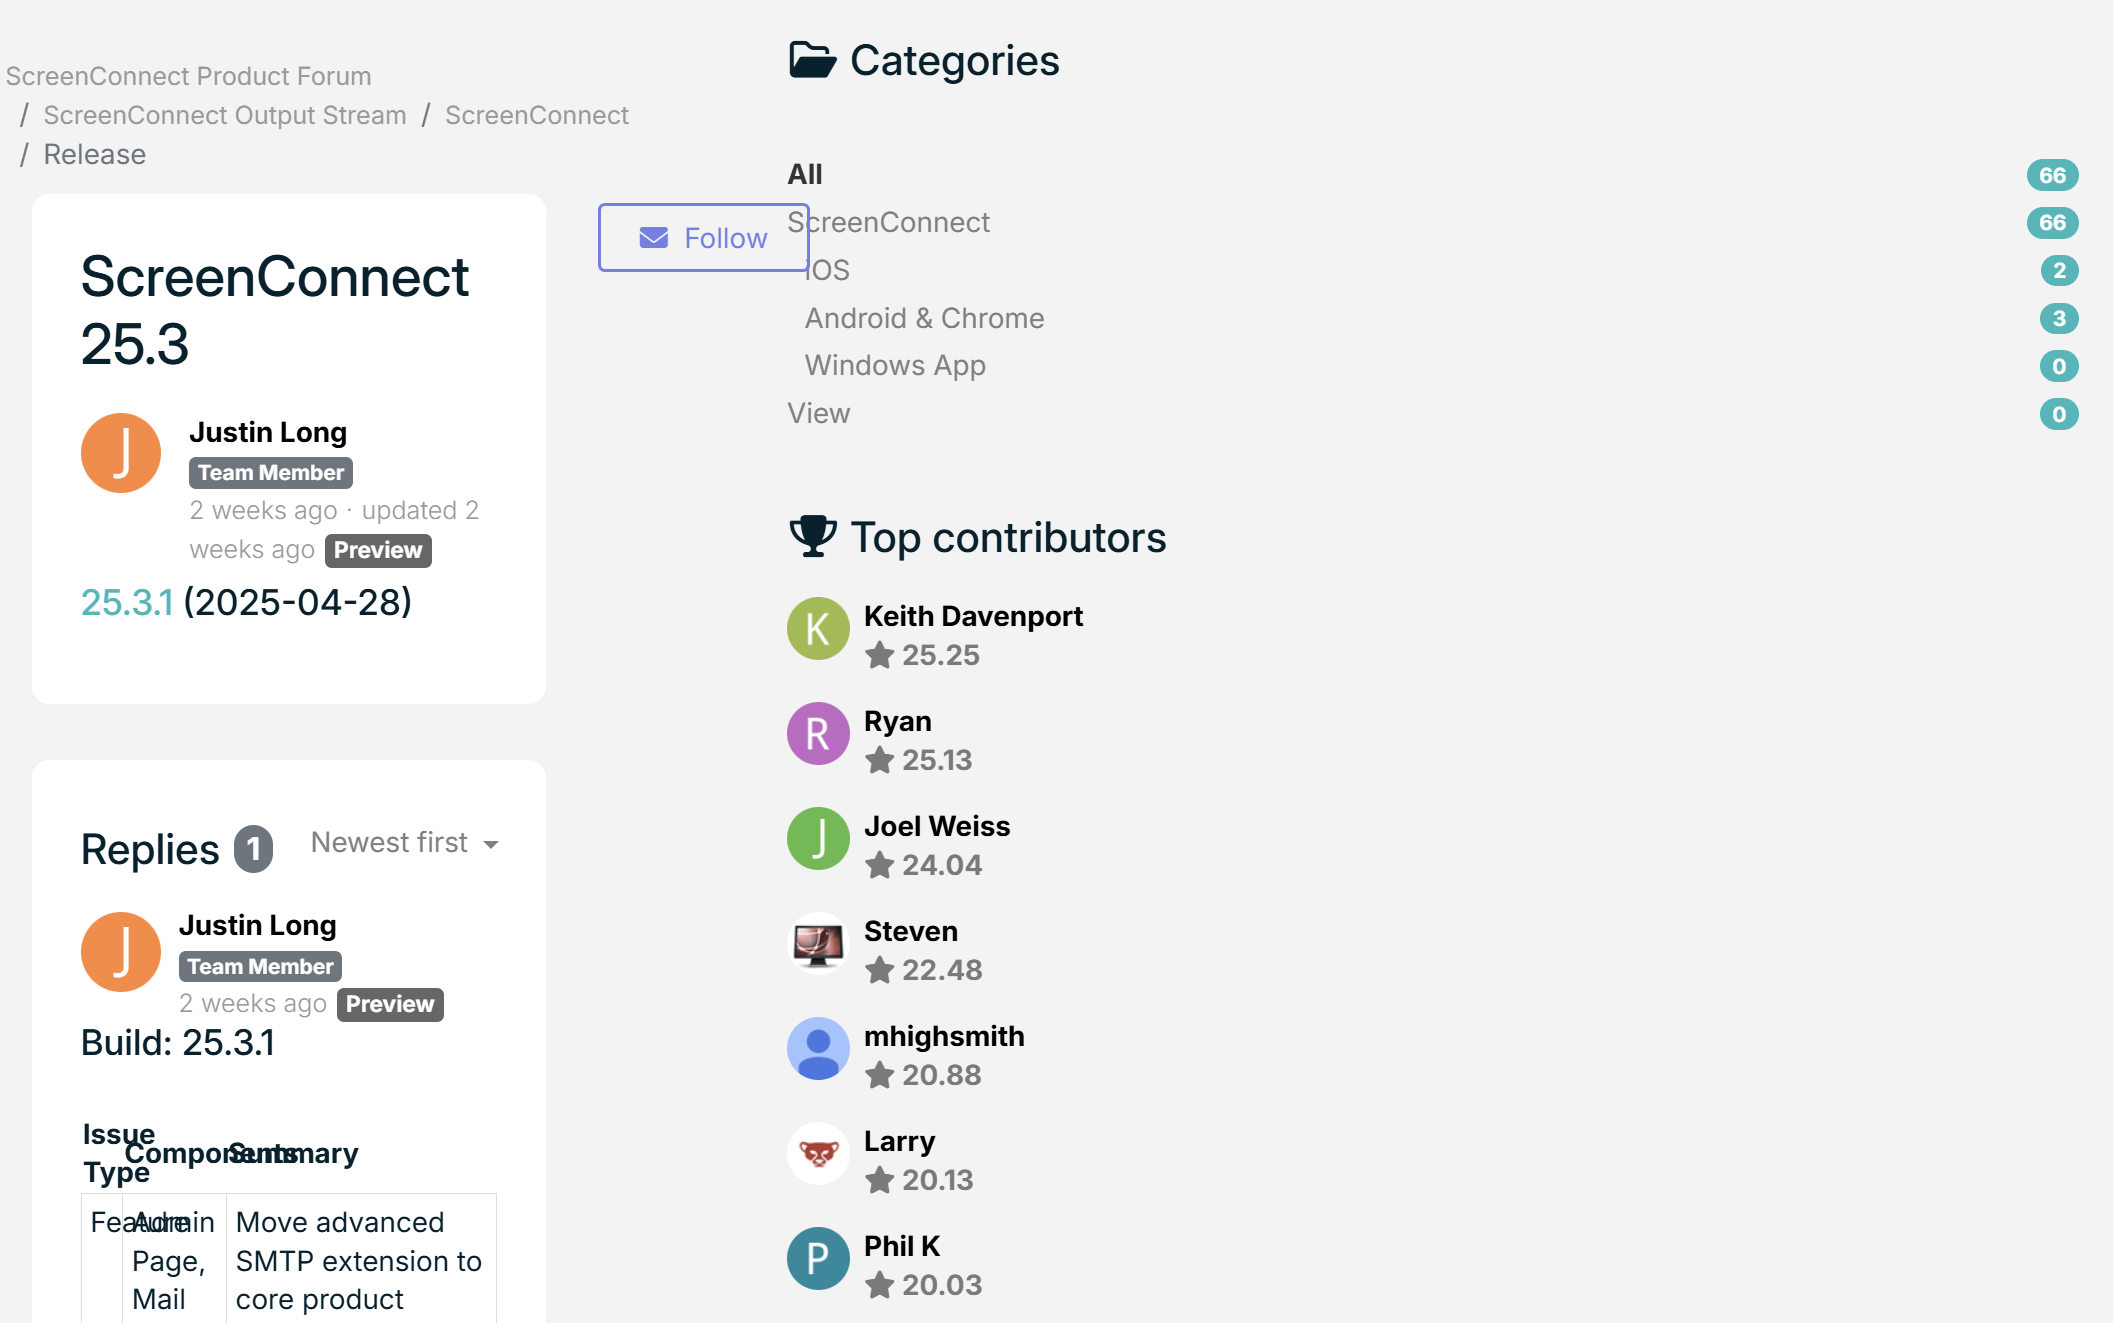Open ScreenConnect Product Forum breadcrumb
This screenshot has width=2113, height=1323.
[188, 76]
